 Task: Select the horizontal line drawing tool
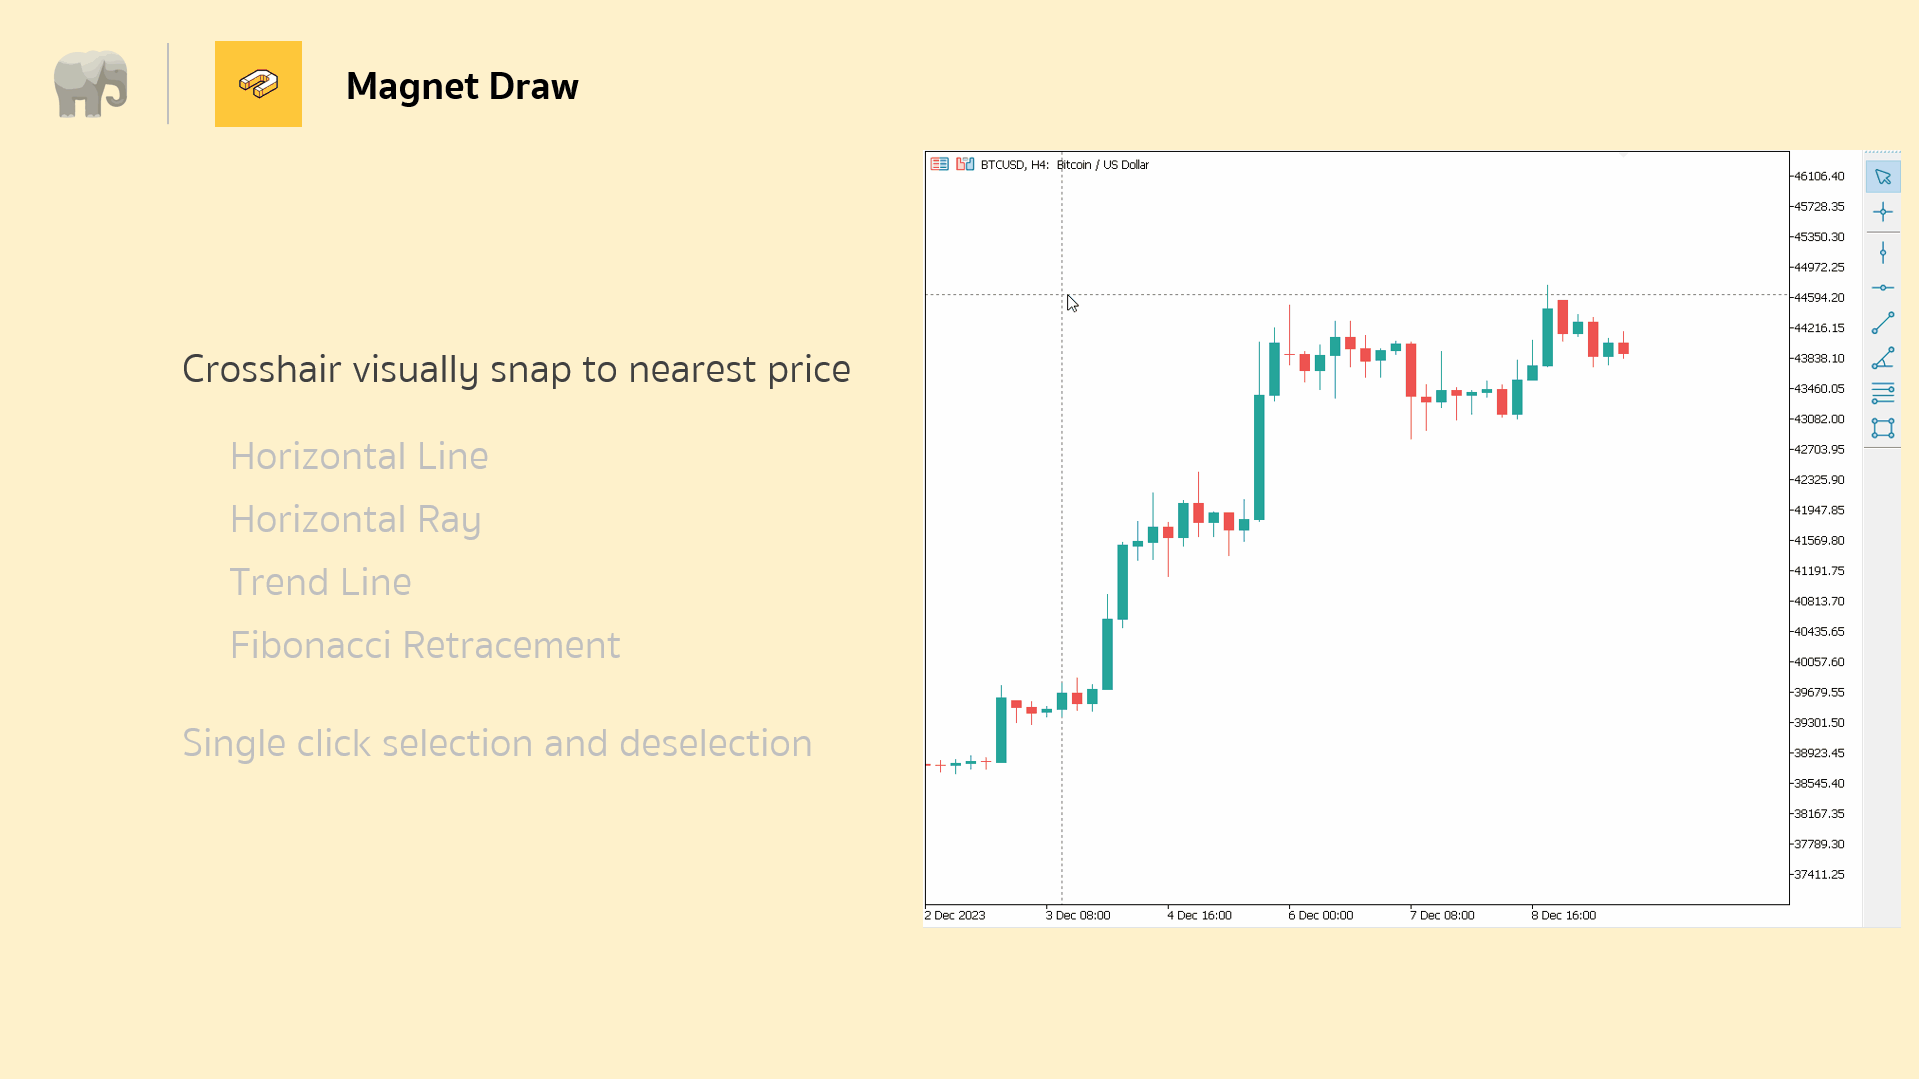(1884, 288)
